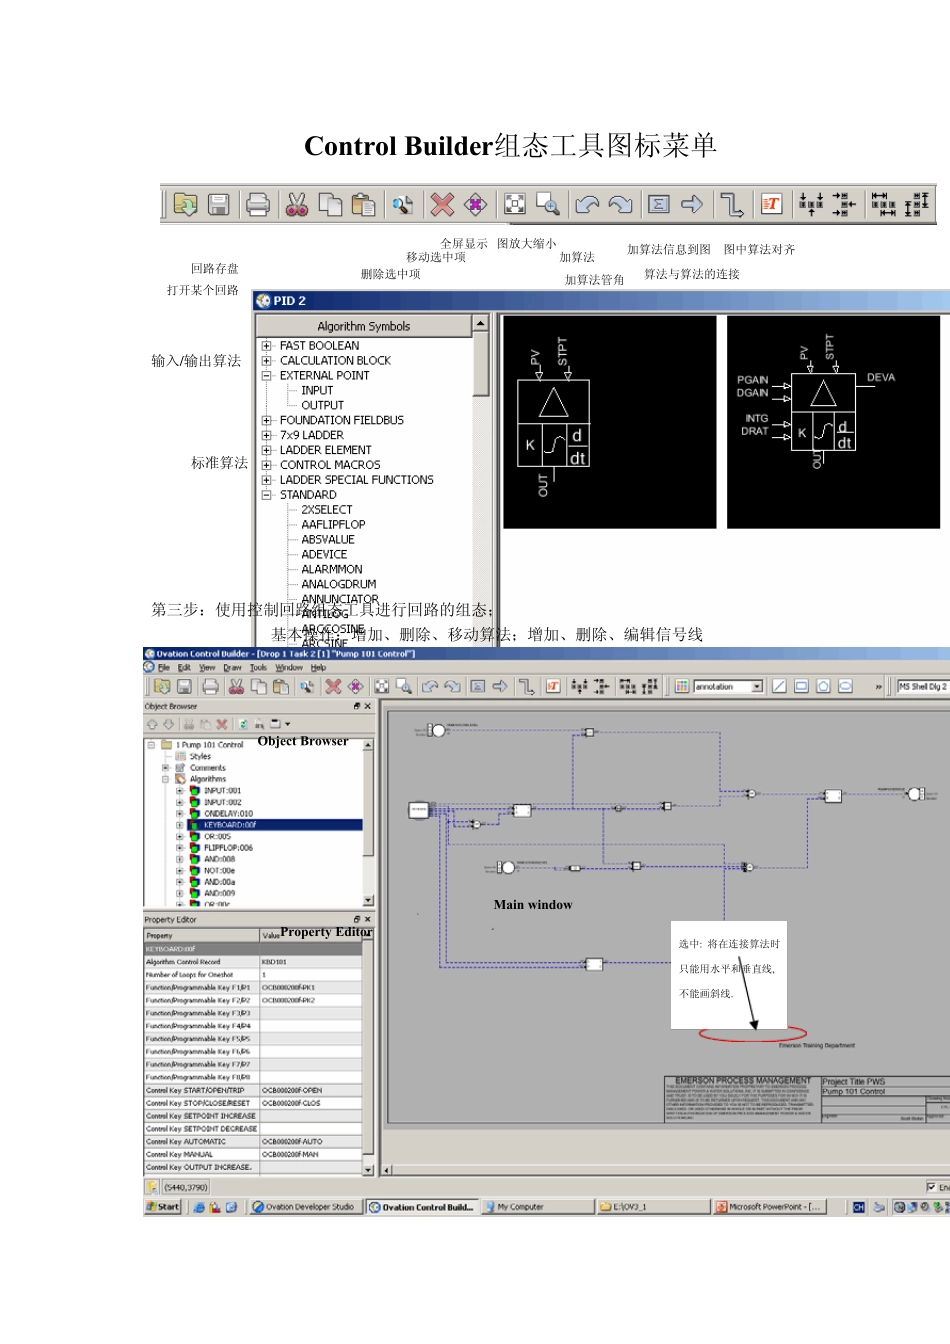Click the Windows Start button
The image size is (950, 1344).
pyautogui.click(x=163, y=1207)
